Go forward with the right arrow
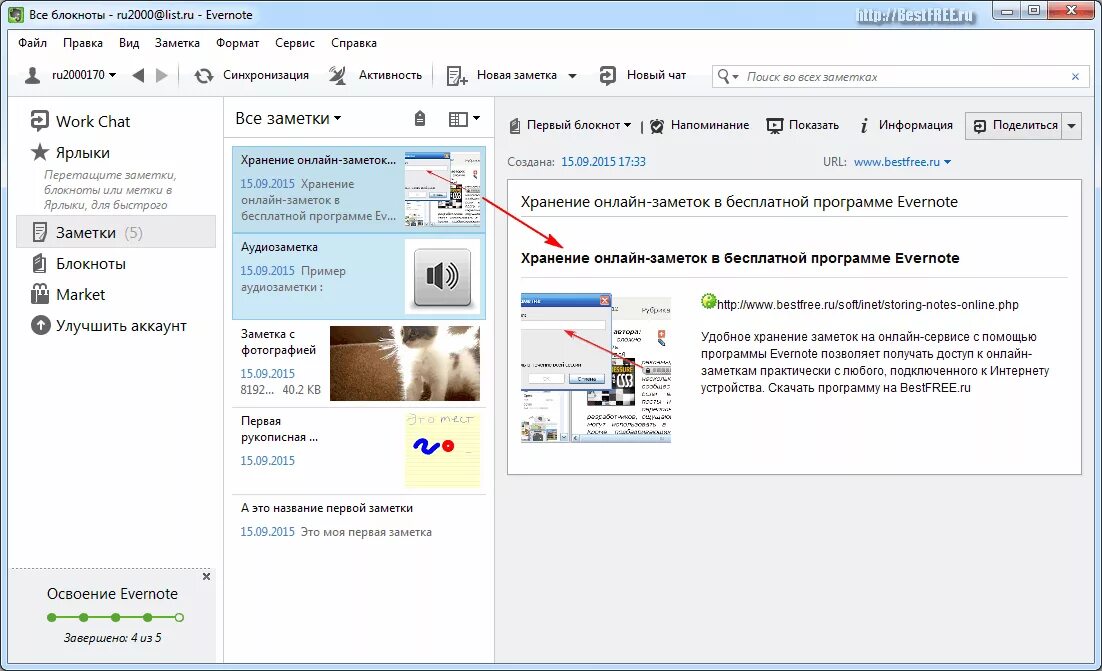Image resolution: width=1102 pixels, height=671 pixels. [x=162, y=75]
